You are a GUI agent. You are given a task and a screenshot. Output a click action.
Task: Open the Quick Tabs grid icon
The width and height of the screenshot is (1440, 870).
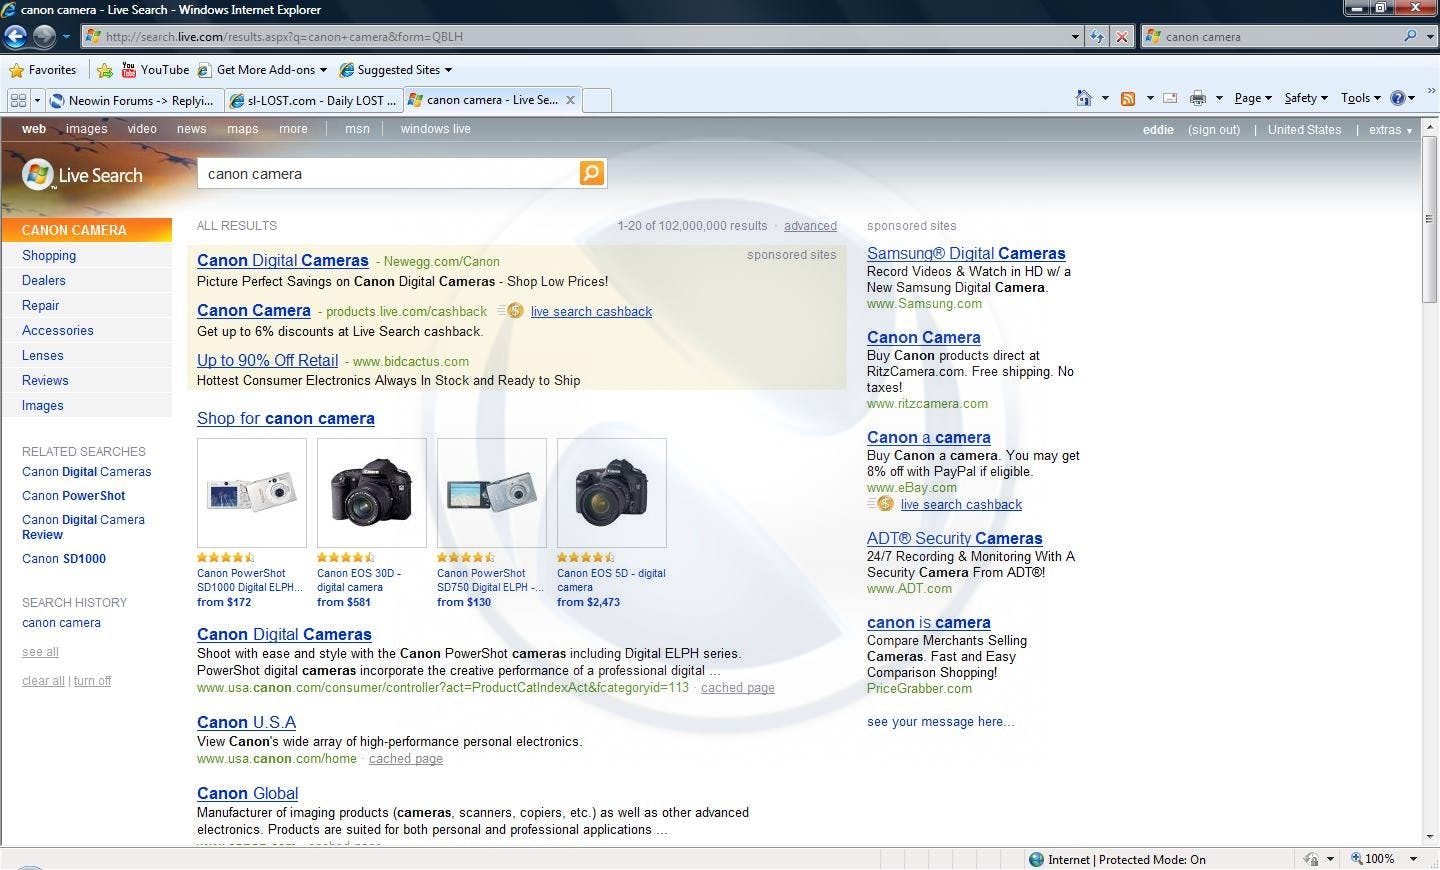tap(18, 100)
